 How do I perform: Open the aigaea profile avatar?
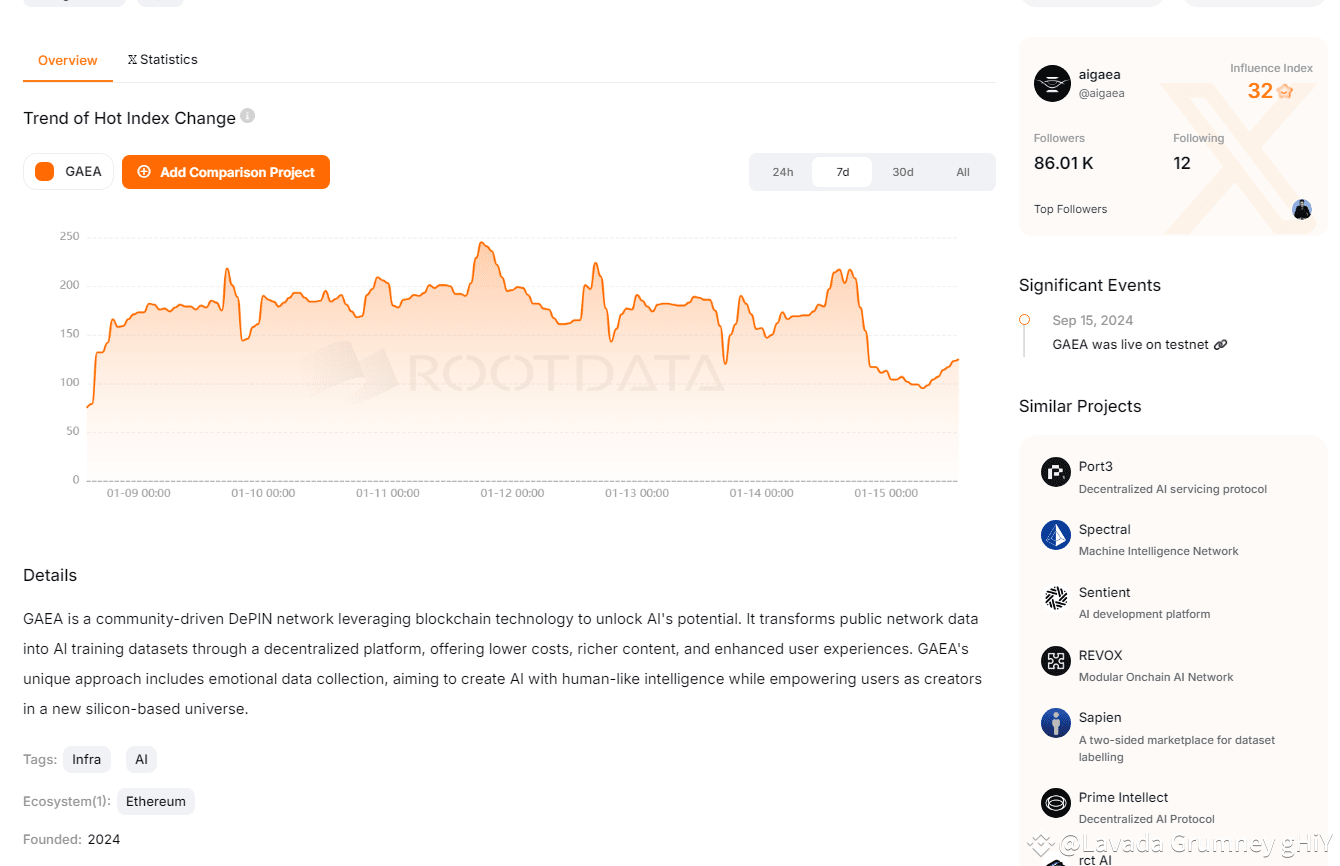1052,83
